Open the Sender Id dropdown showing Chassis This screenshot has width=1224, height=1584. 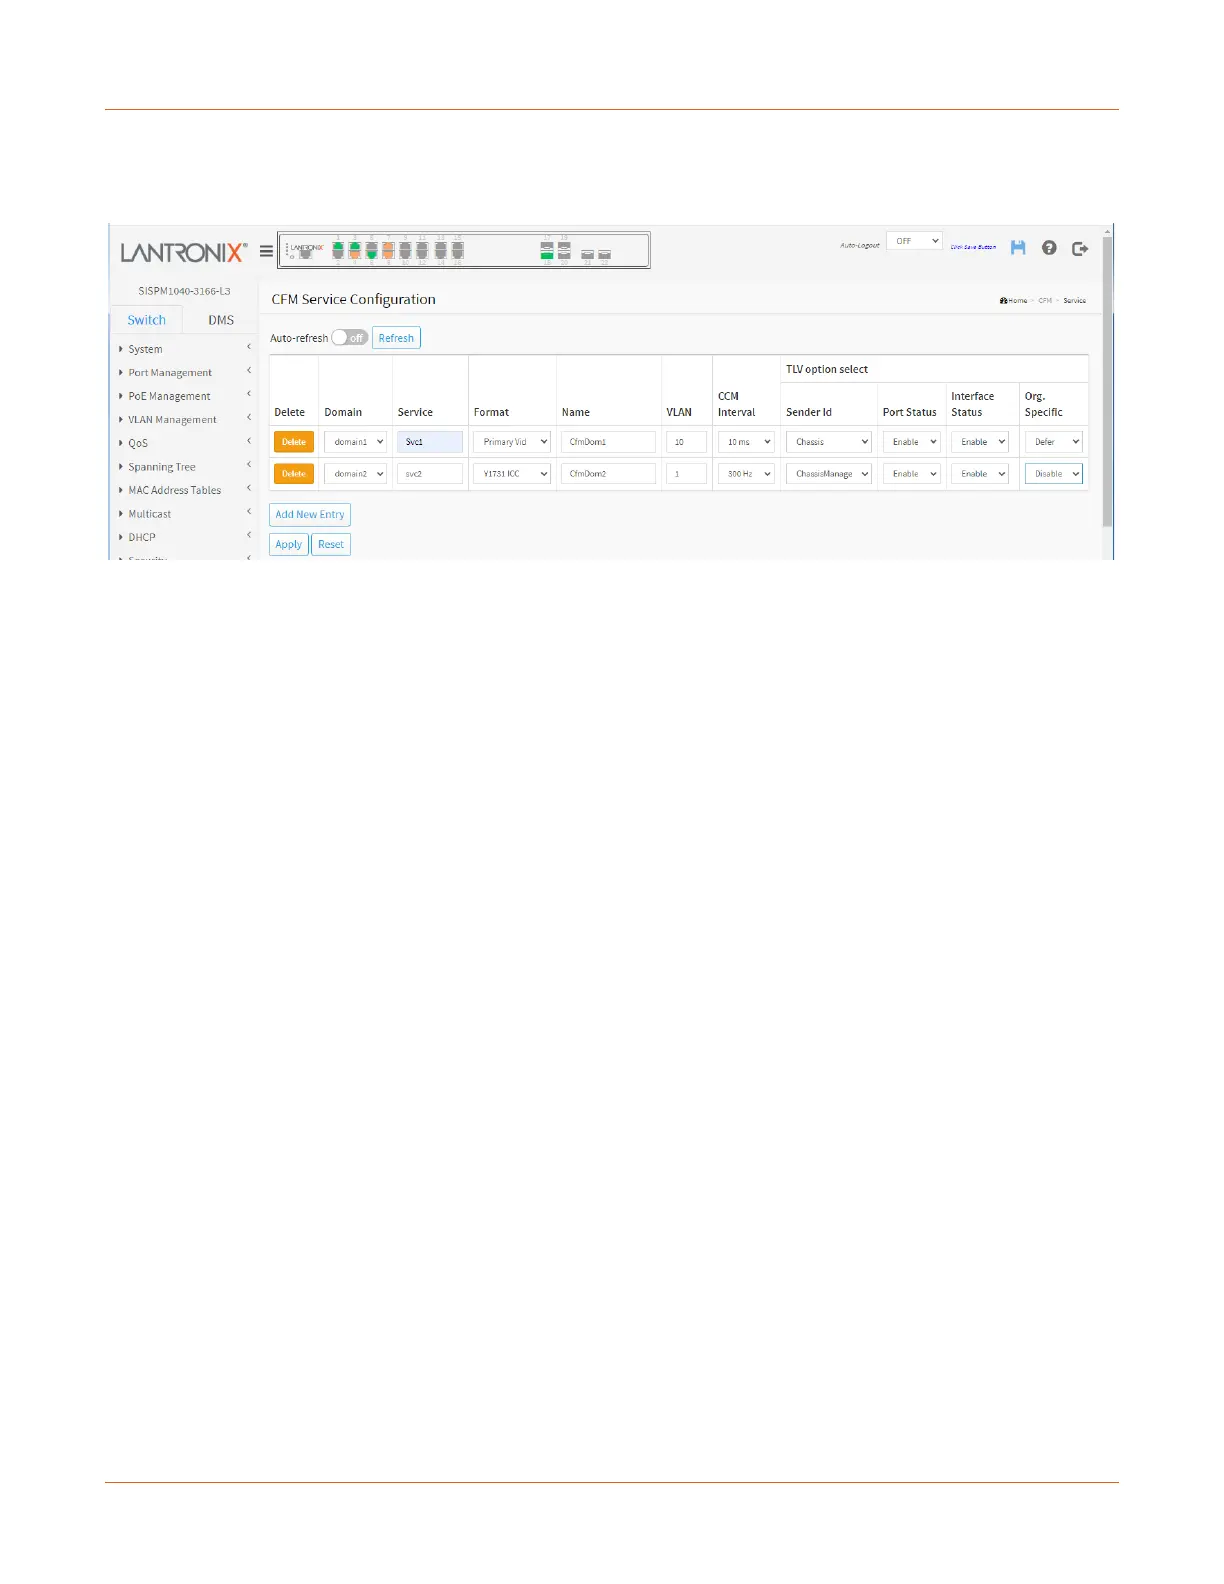click(x=829, y=442)
